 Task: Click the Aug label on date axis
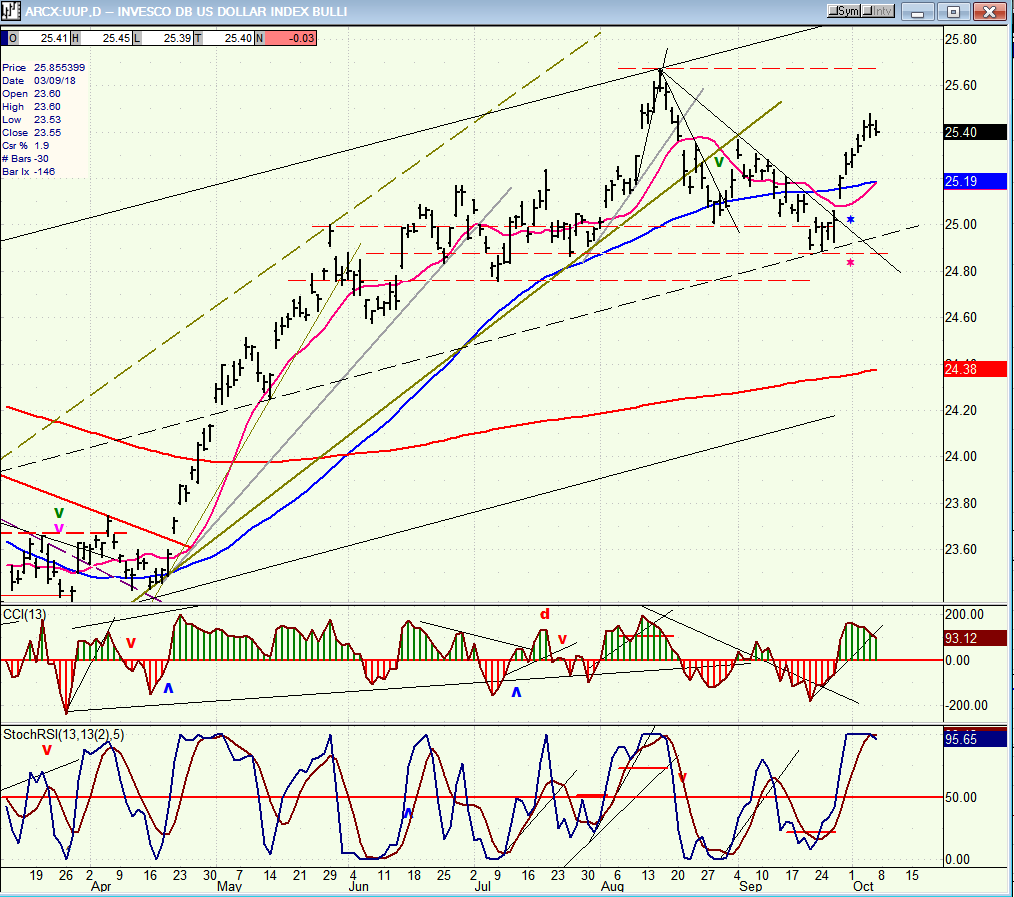pos(612,887)
